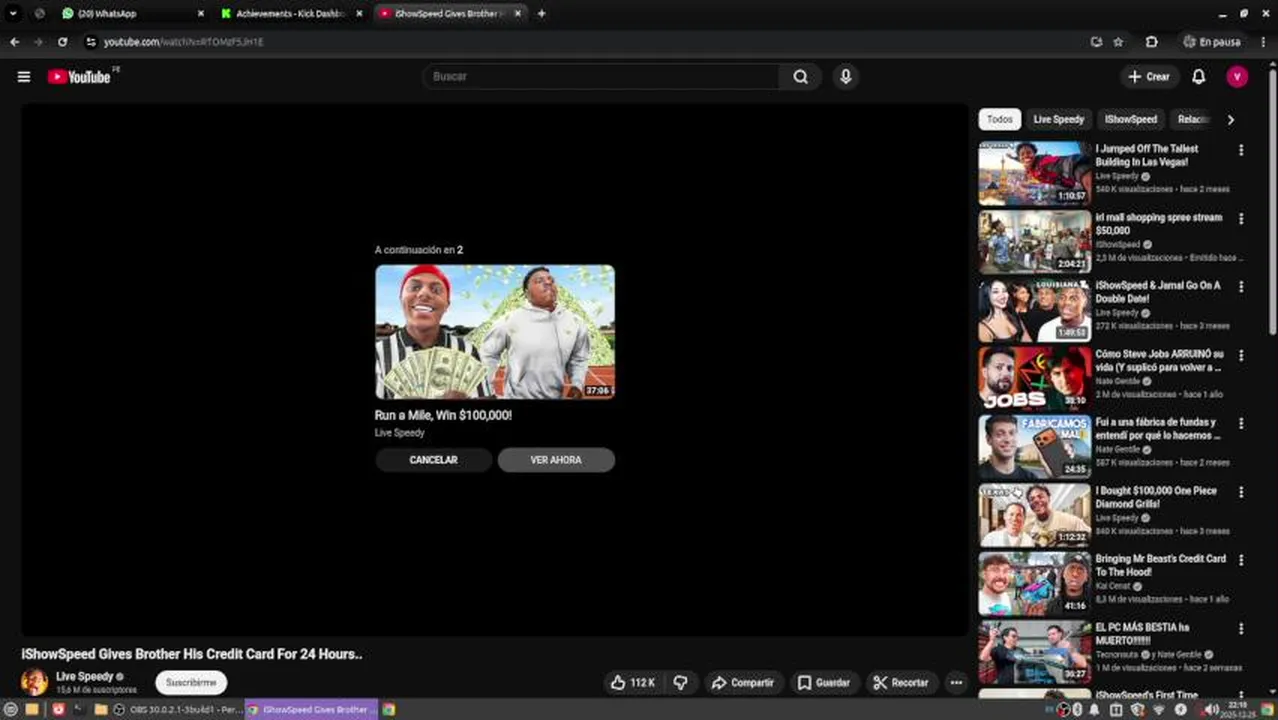Open the browser tab search dropdown
Screen dimensions: 1278x720
(x=13, y=13)
